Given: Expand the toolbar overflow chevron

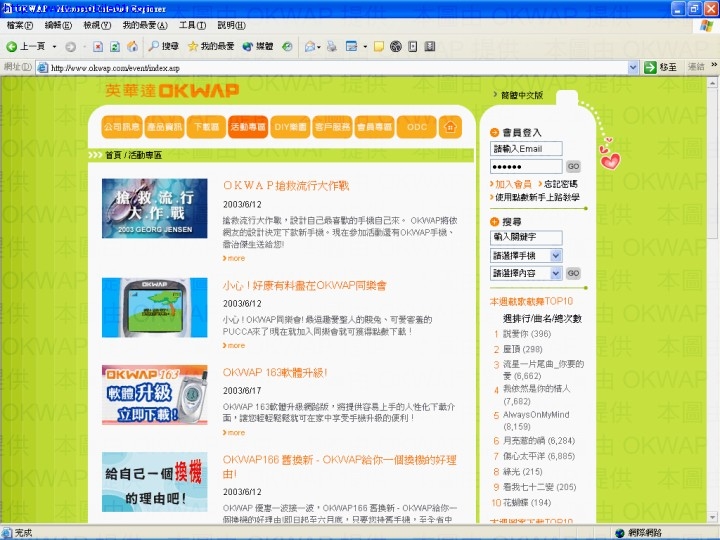Looking at the screenshot, I should 714,65.
